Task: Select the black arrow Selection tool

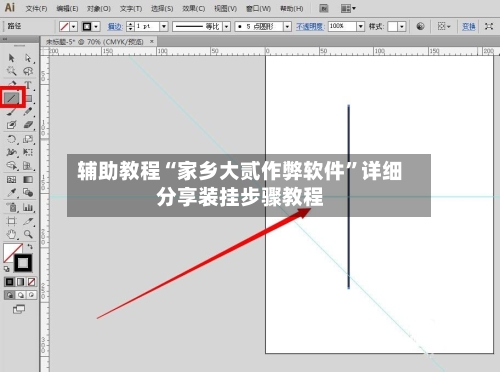Action: coord(11,58)
